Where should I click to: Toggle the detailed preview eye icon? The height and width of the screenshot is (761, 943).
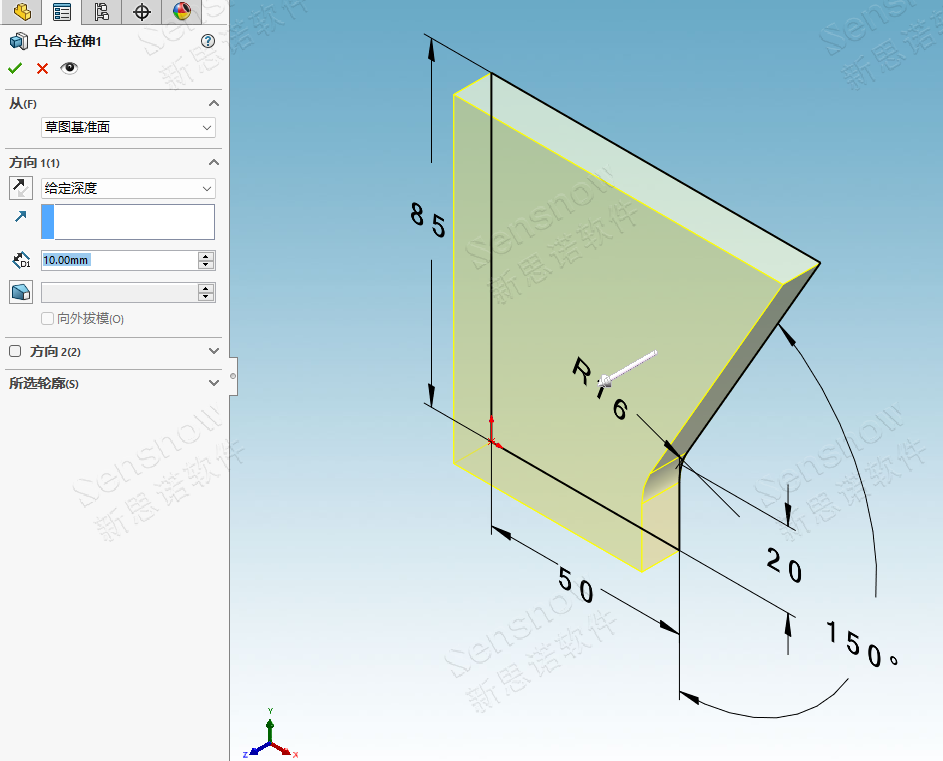point(69,68)
